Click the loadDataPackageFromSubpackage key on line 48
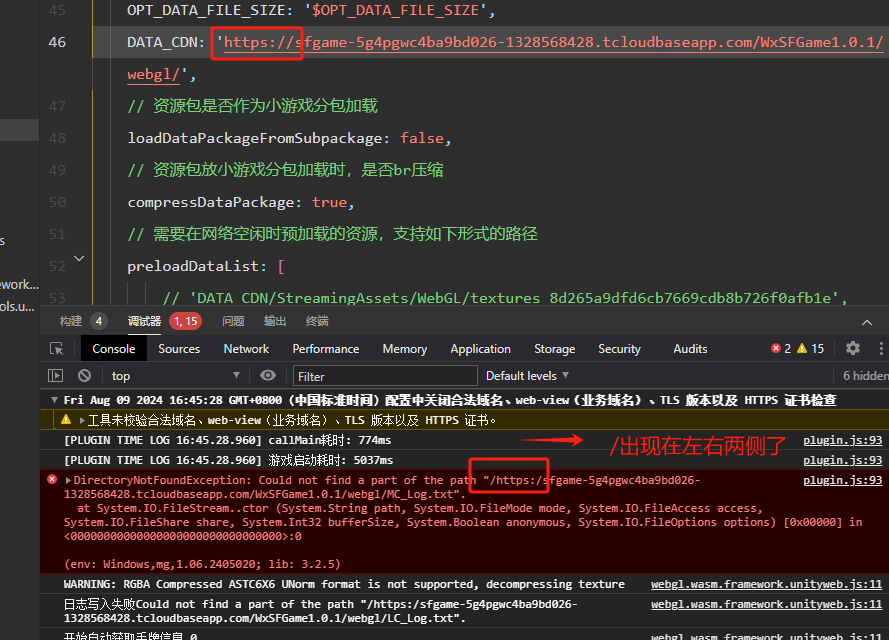The width and height of the screenshot is (889, 640). pos(255,138)
